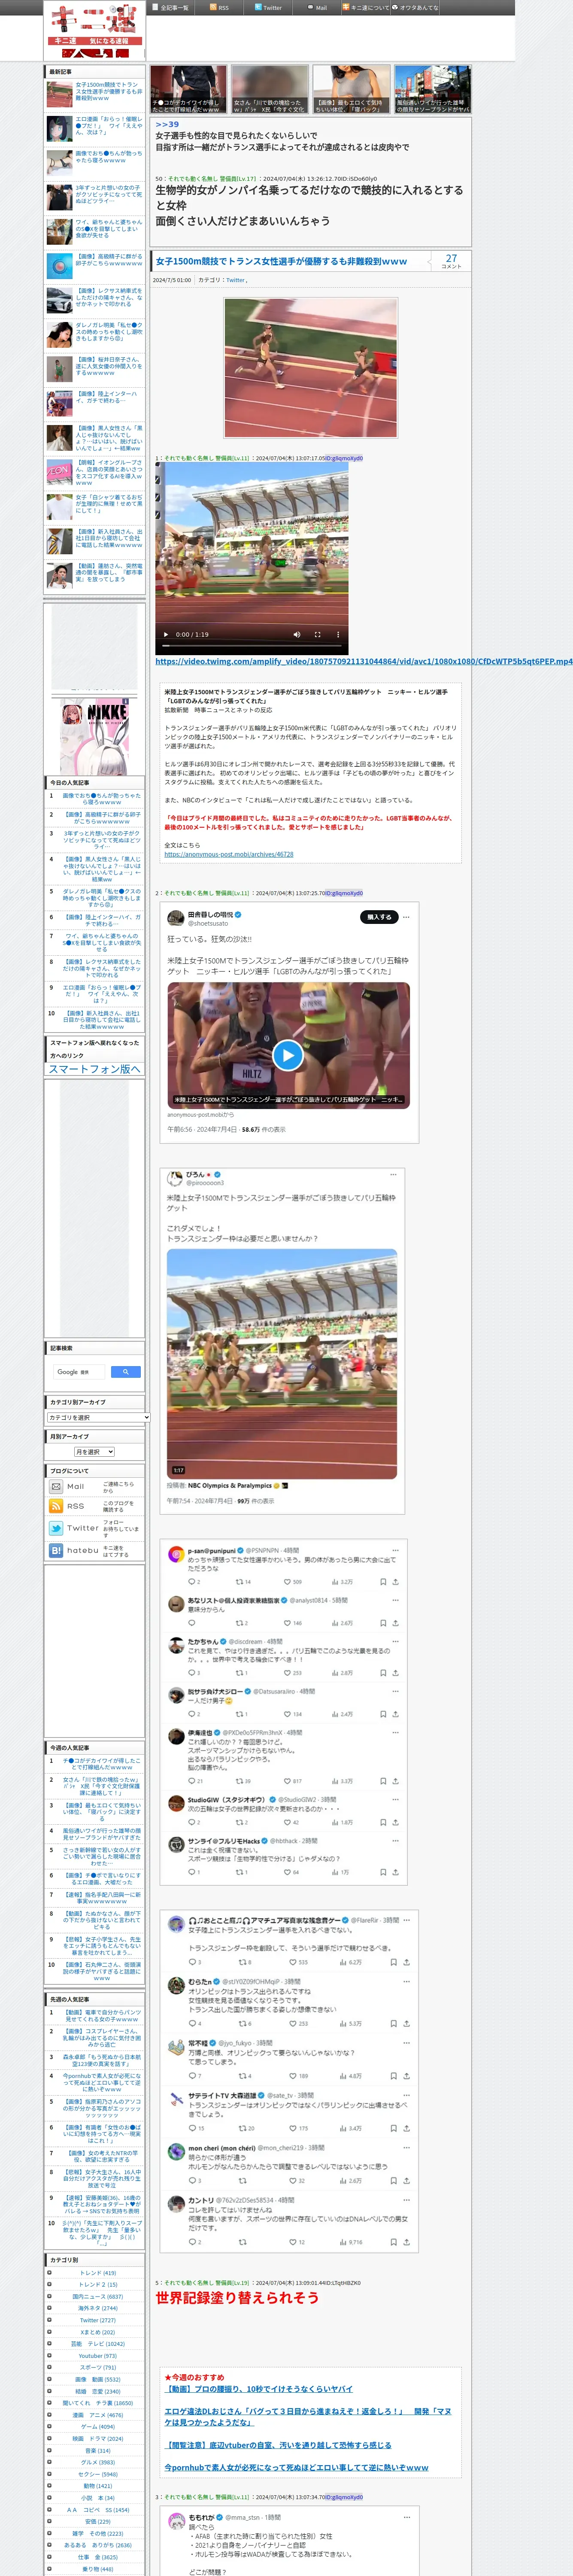
Task: Click the orange RSS icon in sidebar
Action: [x=56, y=1506]
